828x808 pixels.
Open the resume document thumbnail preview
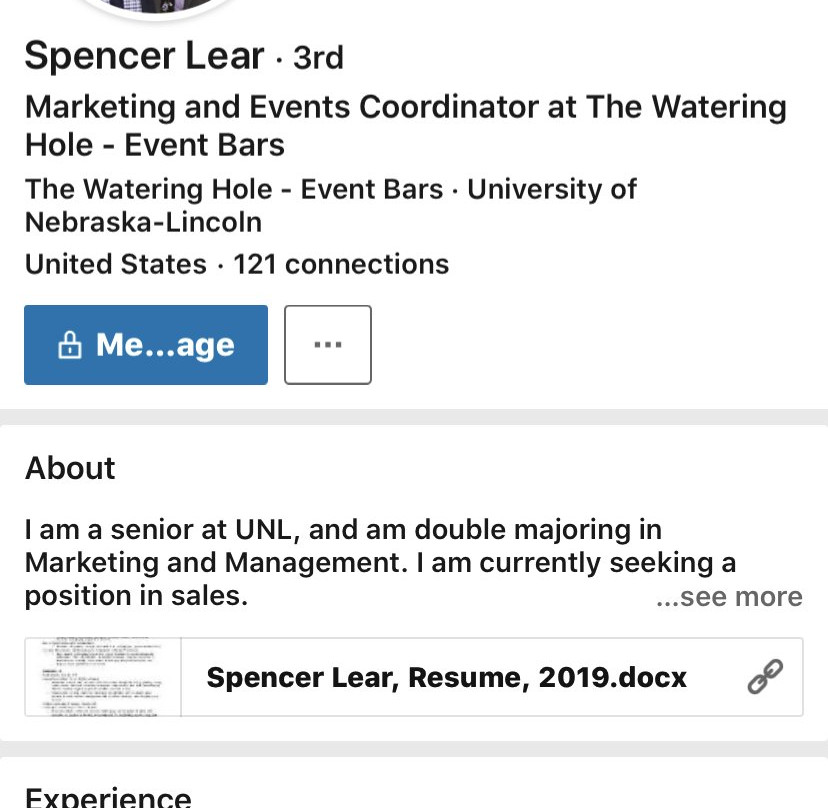pyautogui.click(x=103, y=677)
